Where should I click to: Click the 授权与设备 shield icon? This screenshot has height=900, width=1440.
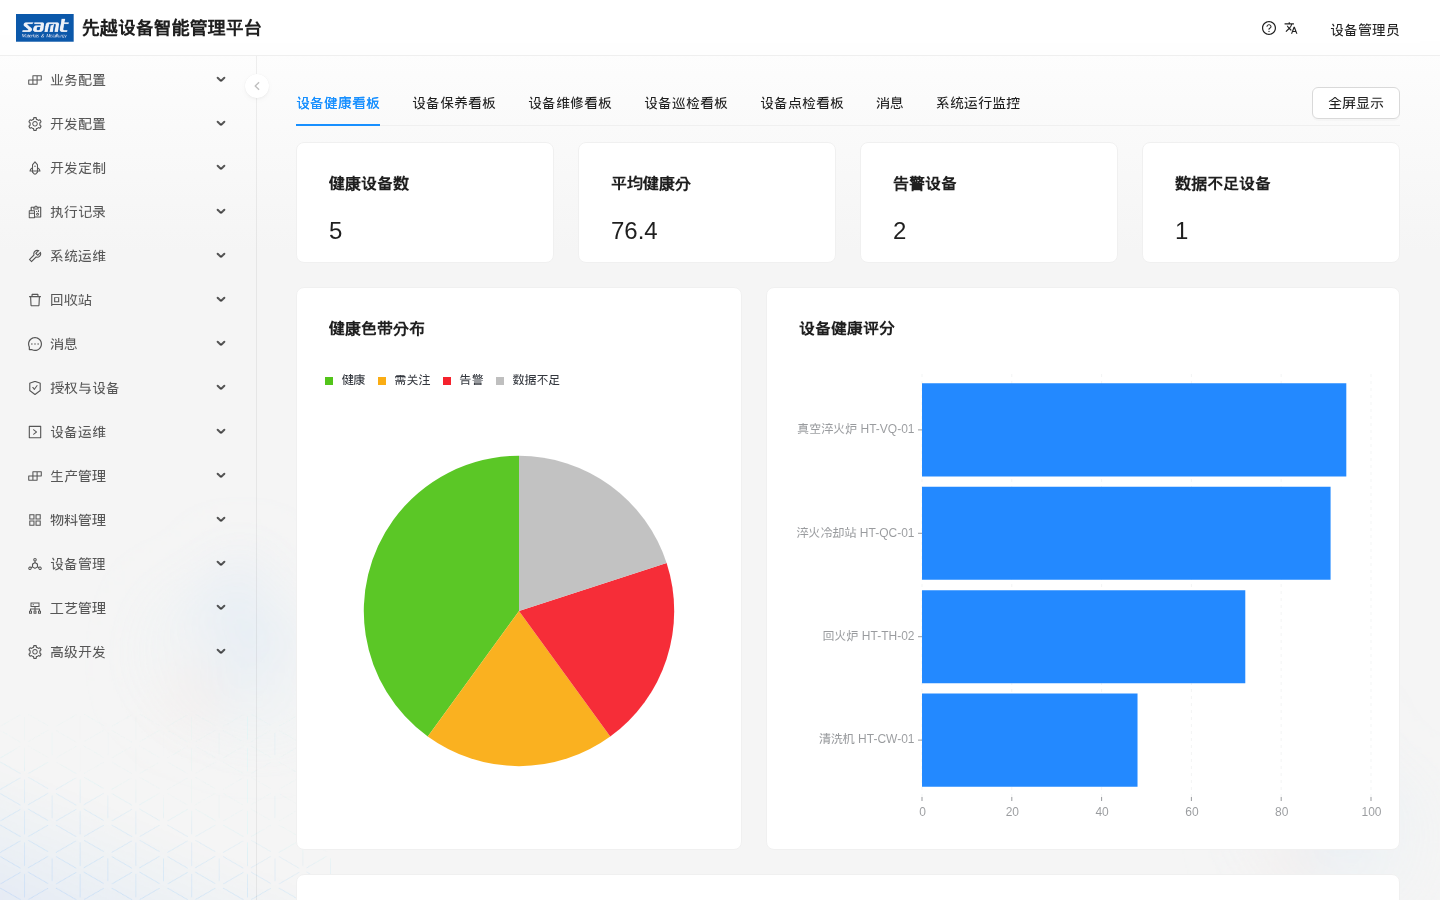(x=35, y=388)
